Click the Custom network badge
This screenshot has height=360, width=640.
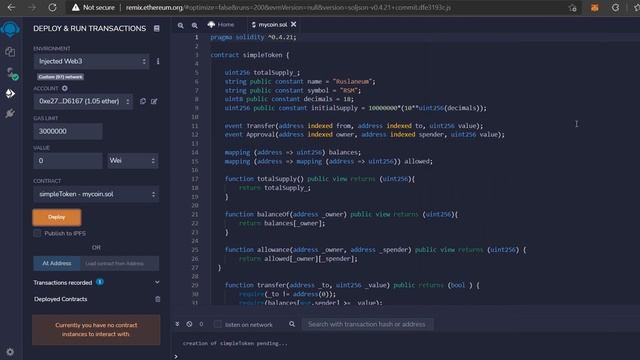tap(60, 77)
